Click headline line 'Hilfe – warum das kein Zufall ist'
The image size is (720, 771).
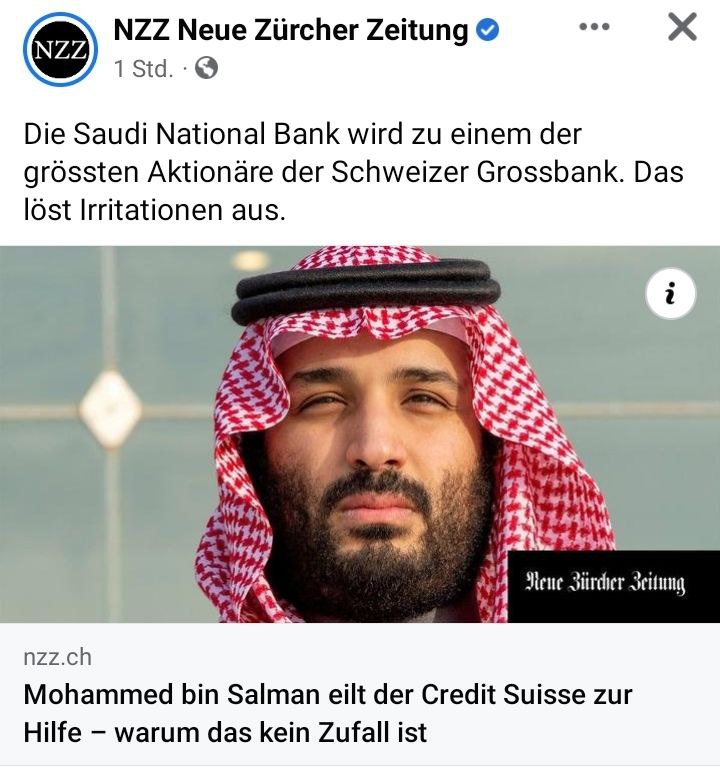(x=225, y=733)
